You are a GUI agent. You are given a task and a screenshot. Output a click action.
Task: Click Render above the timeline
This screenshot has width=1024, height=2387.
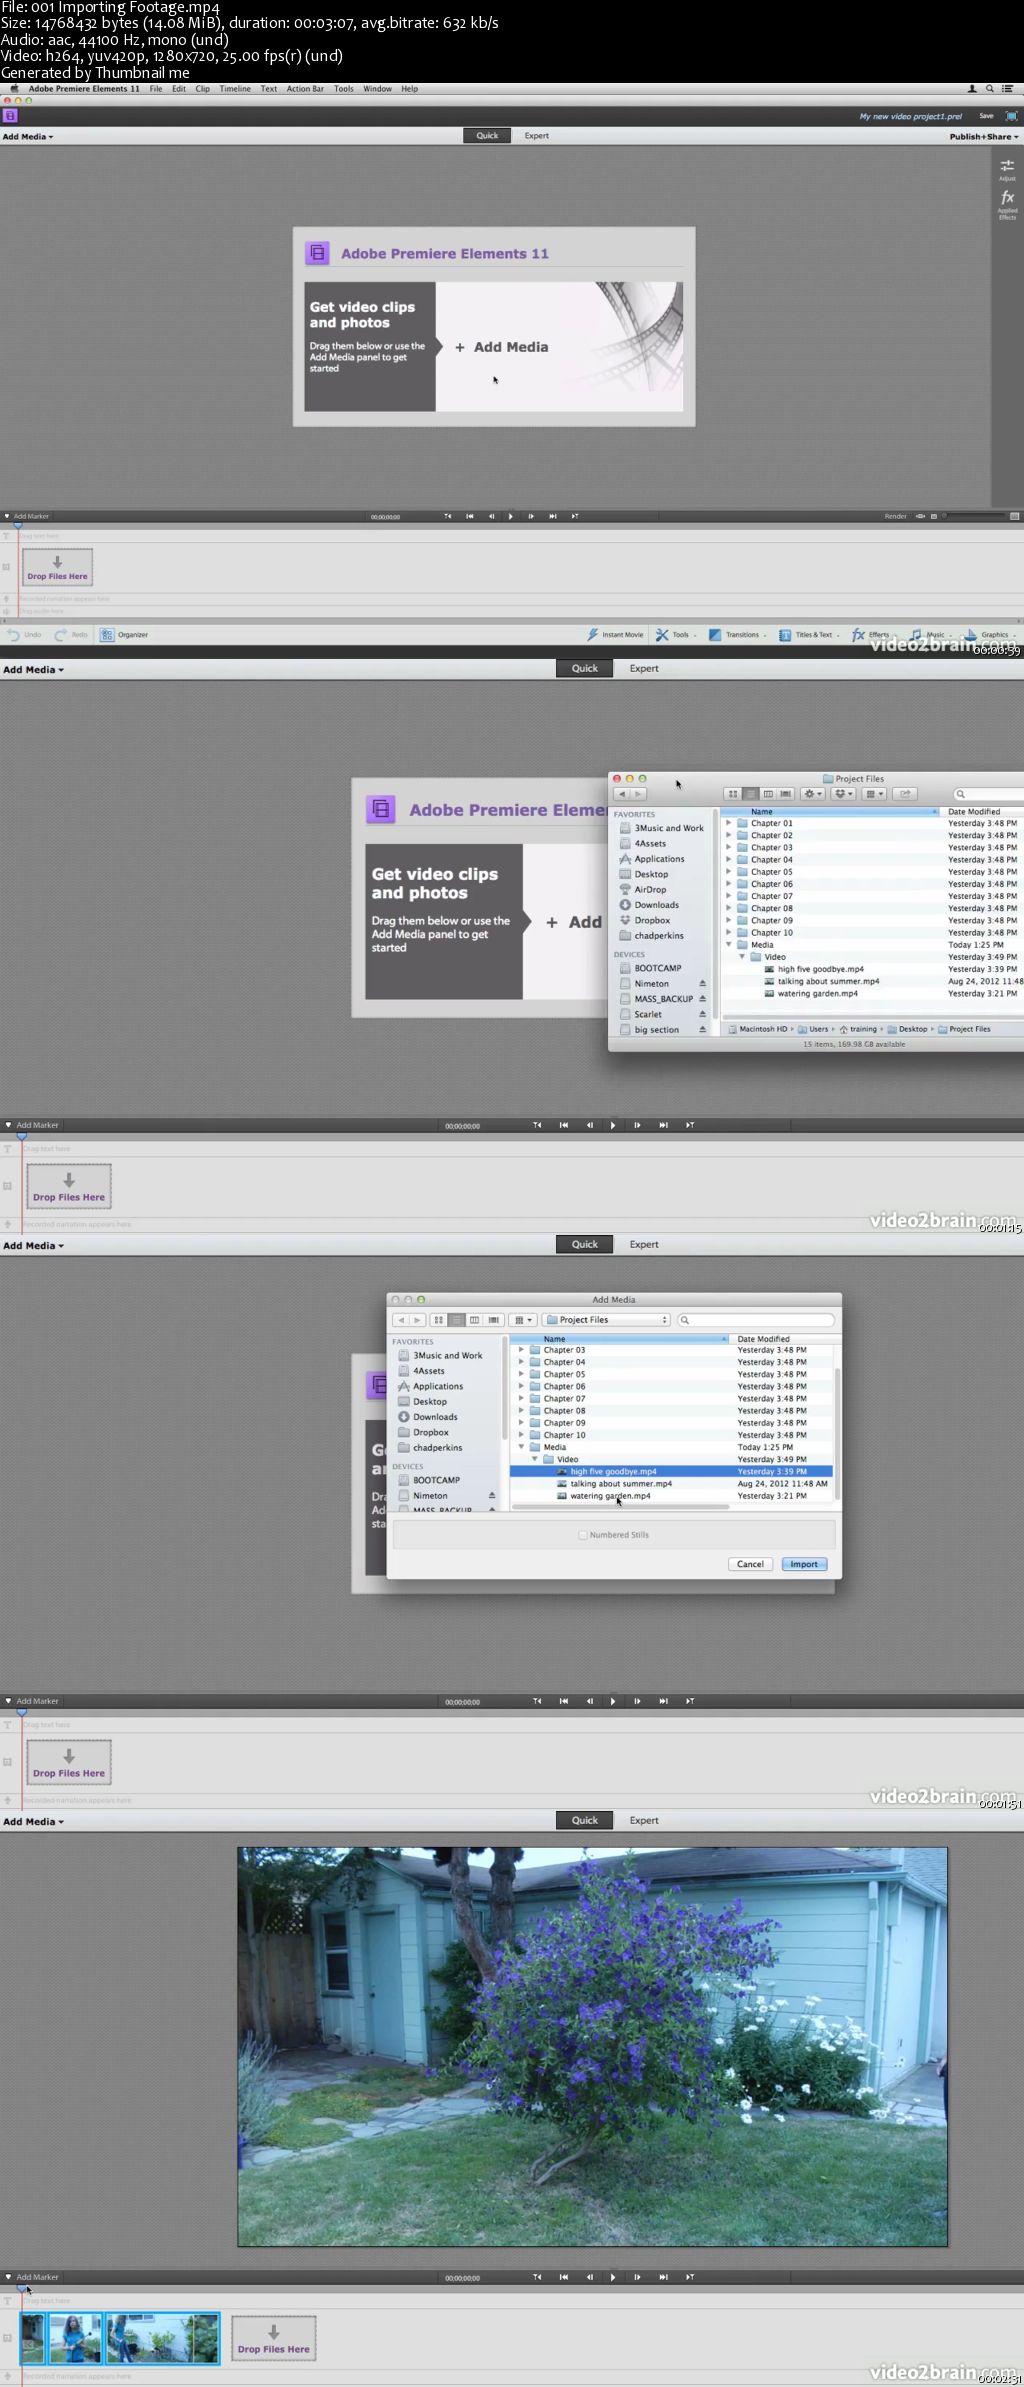pos(895,517)
